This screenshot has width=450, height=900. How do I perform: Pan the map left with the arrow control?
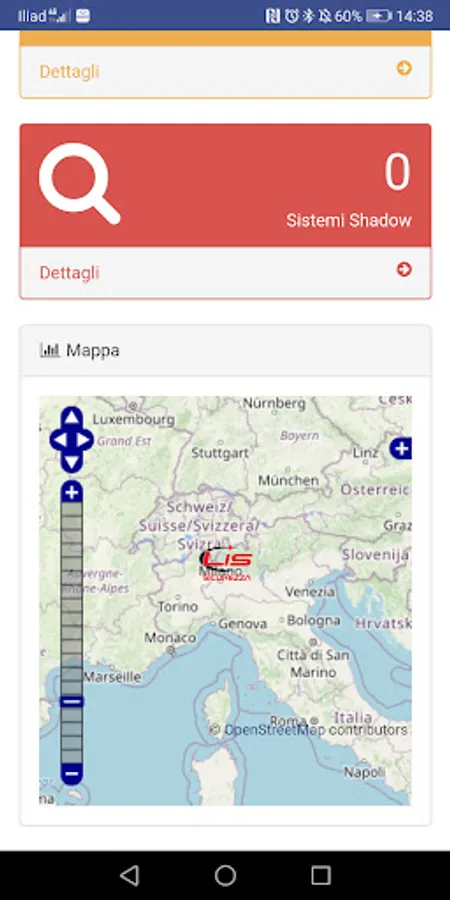[60, 440]
